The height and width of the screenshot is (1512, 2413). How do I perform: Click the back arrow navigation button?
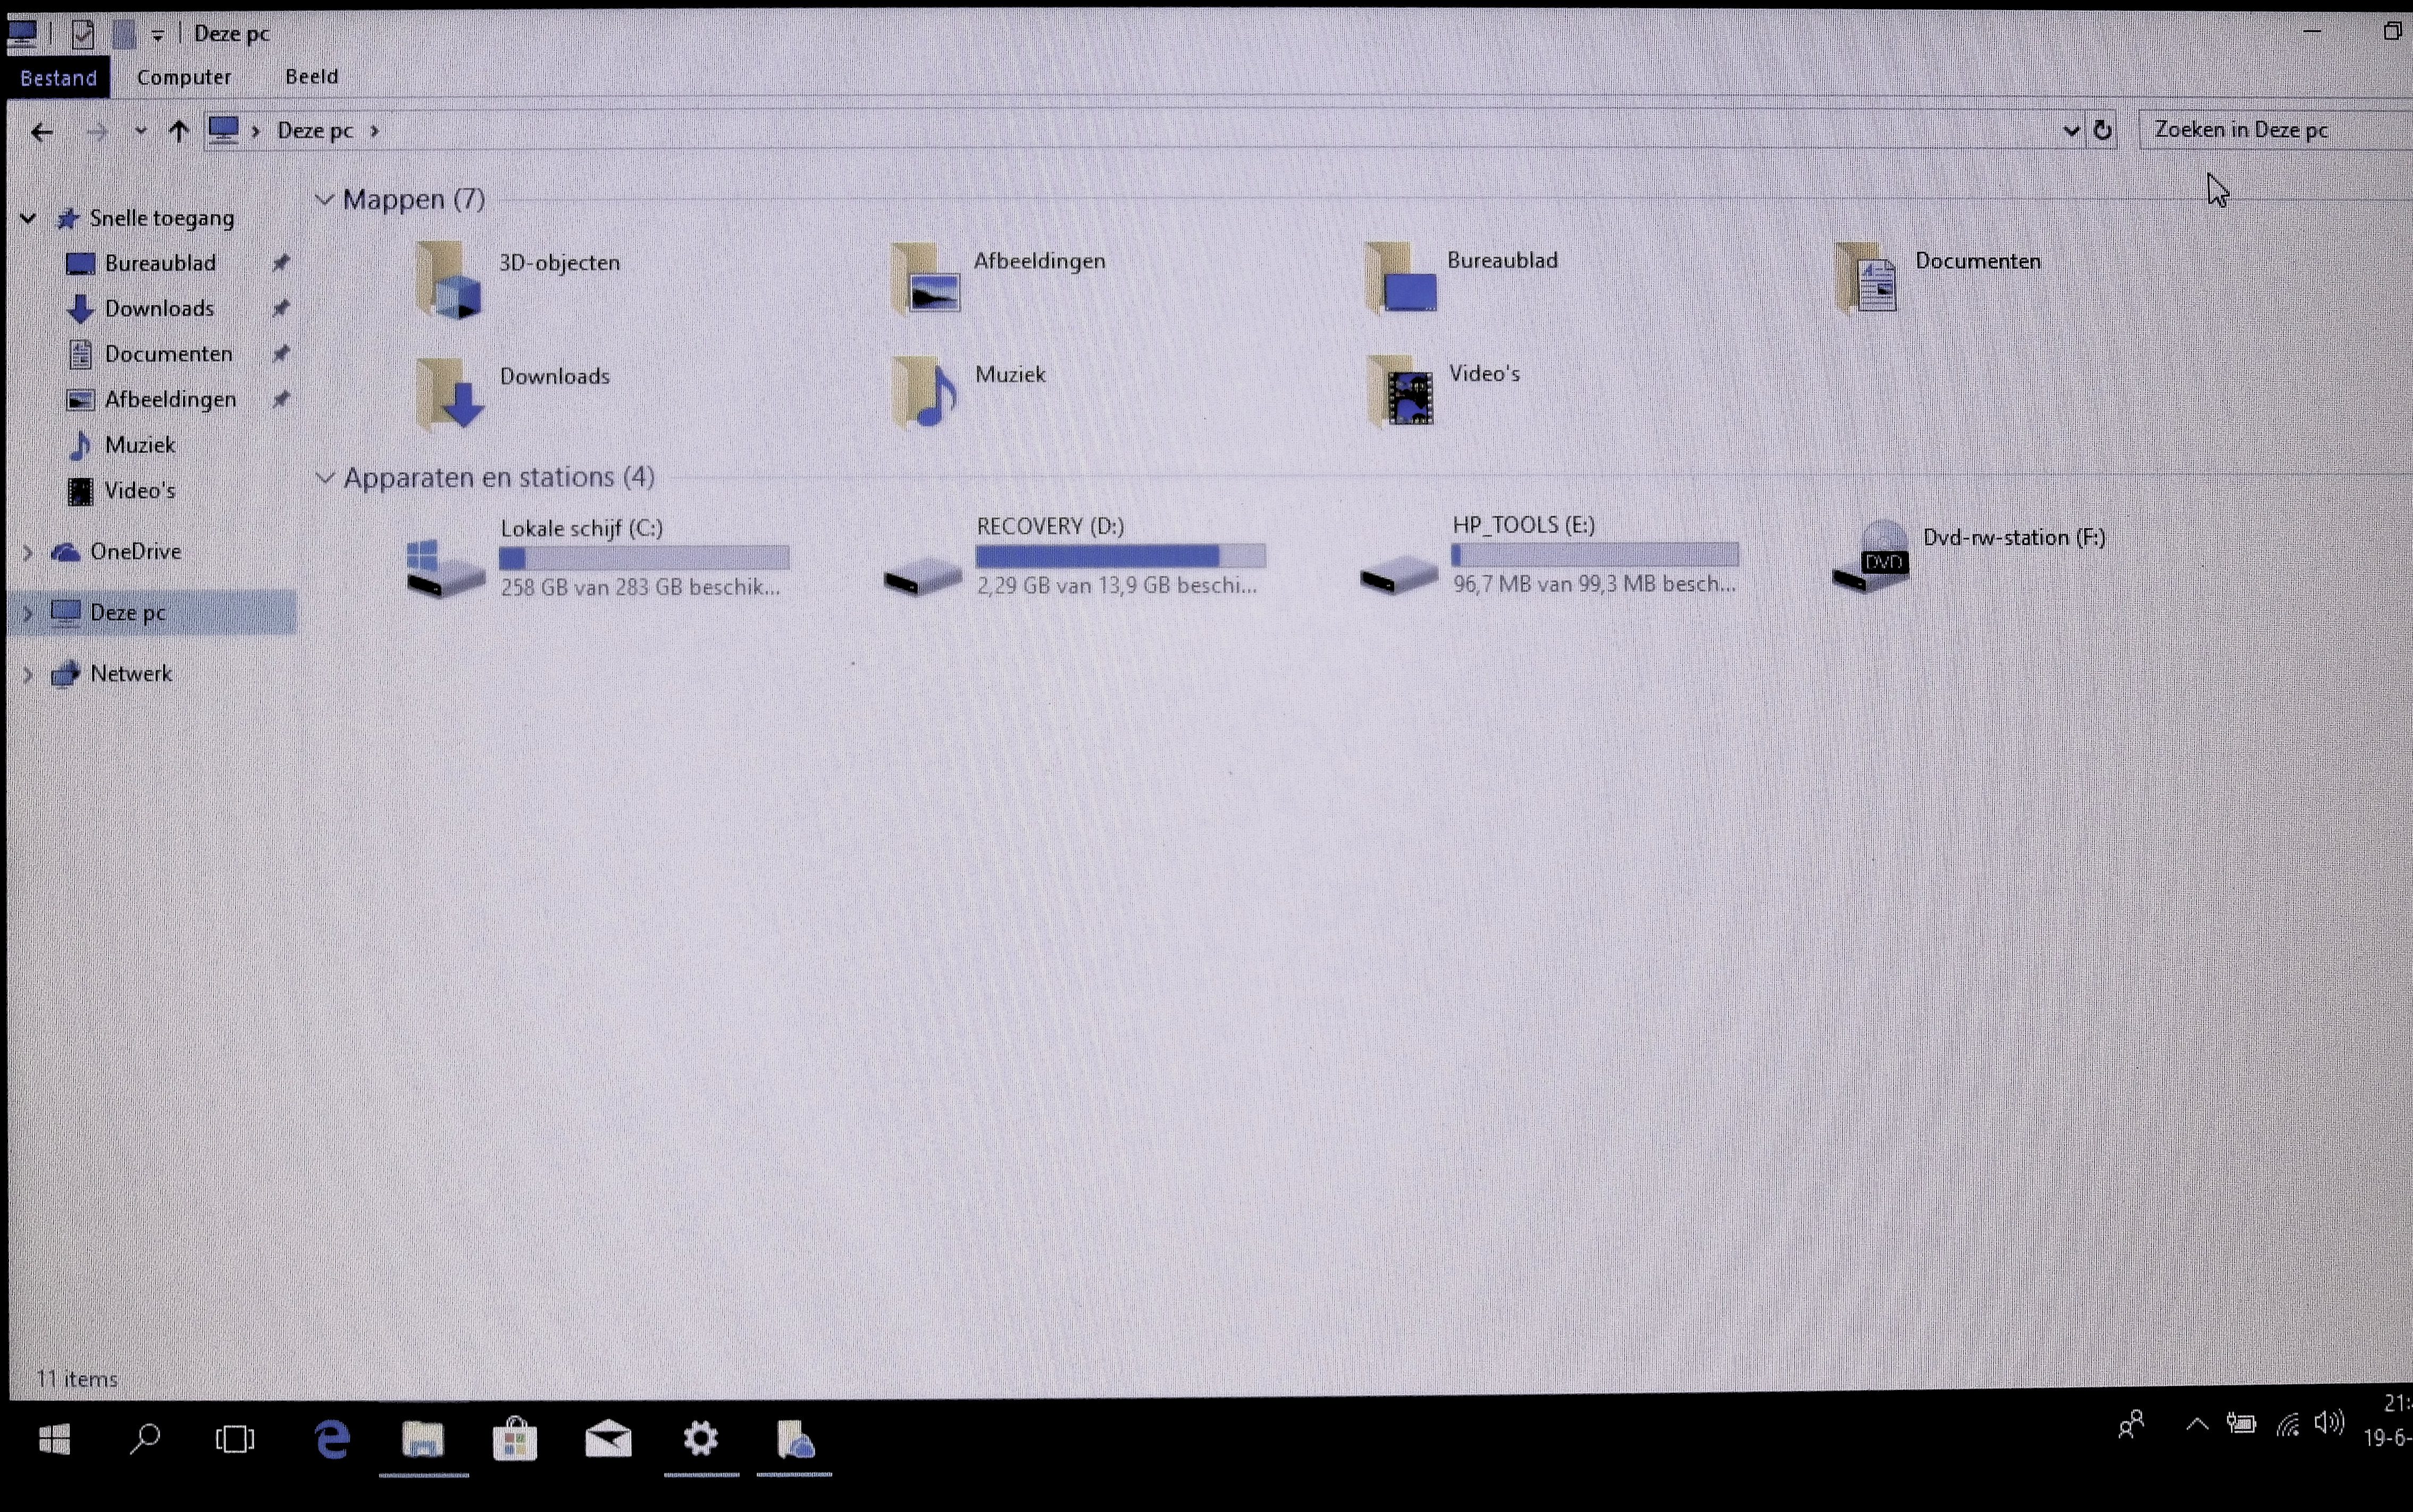click(x=41, y=132)
